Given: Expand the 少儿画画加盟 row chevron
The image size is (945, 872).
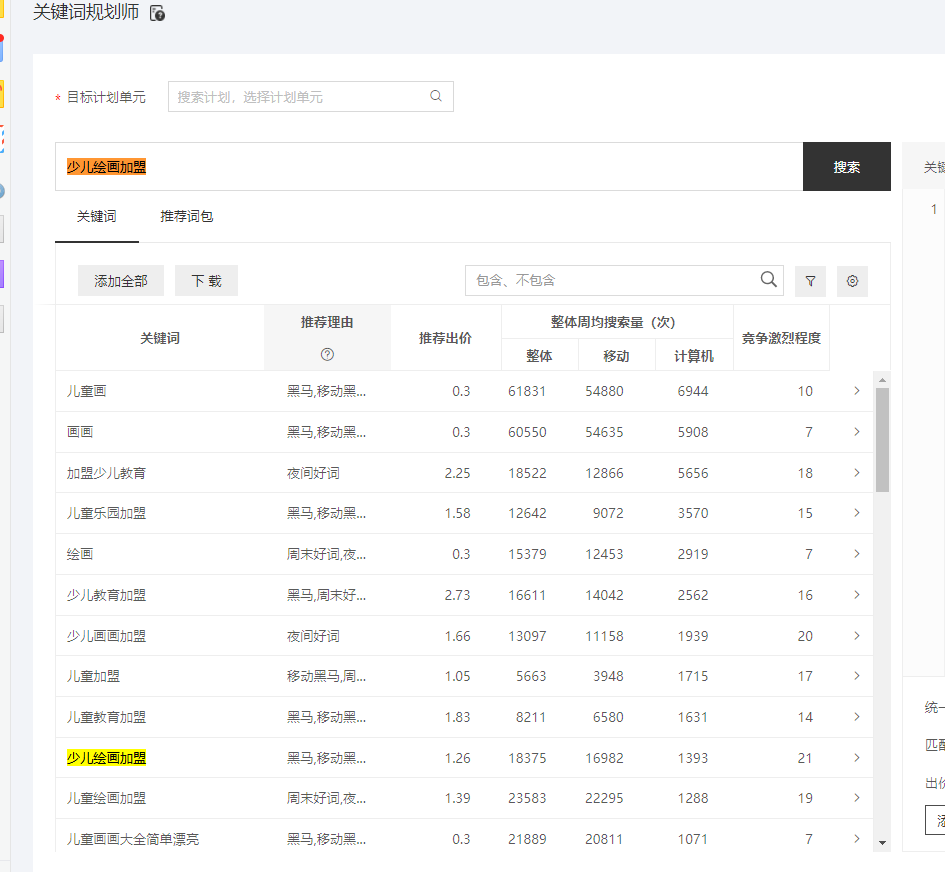Looking at the screenshot, I should tap(856, 636).
